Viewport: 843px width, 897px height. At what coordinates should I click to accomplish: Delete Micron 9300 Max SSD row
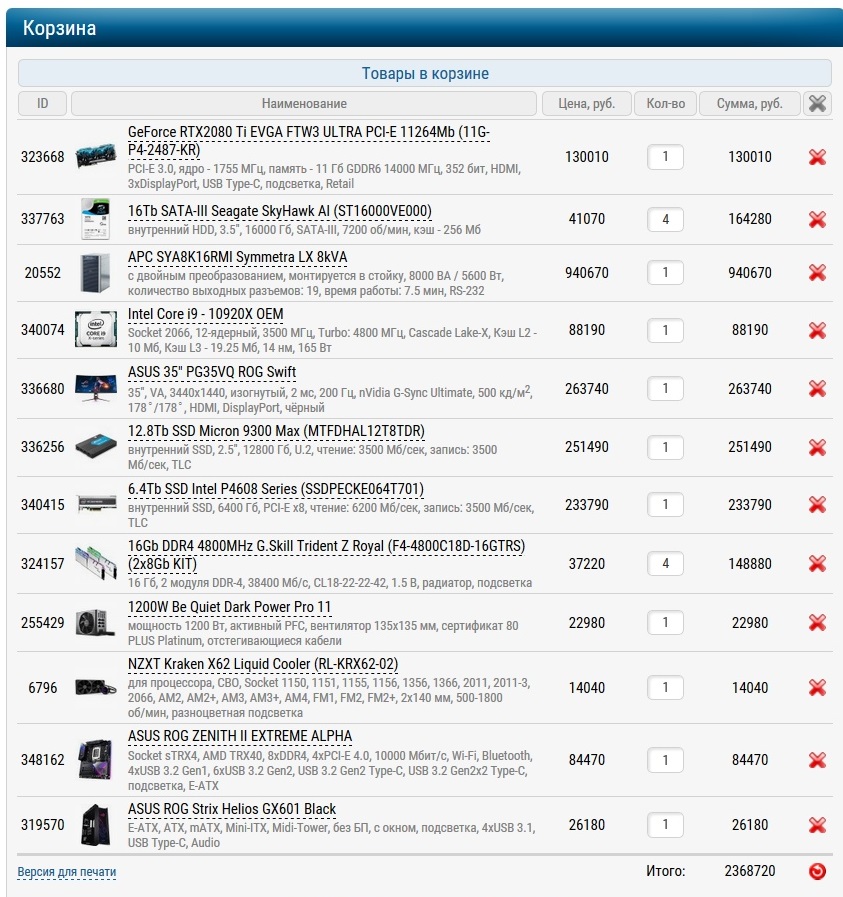click(x=817, y=447)
